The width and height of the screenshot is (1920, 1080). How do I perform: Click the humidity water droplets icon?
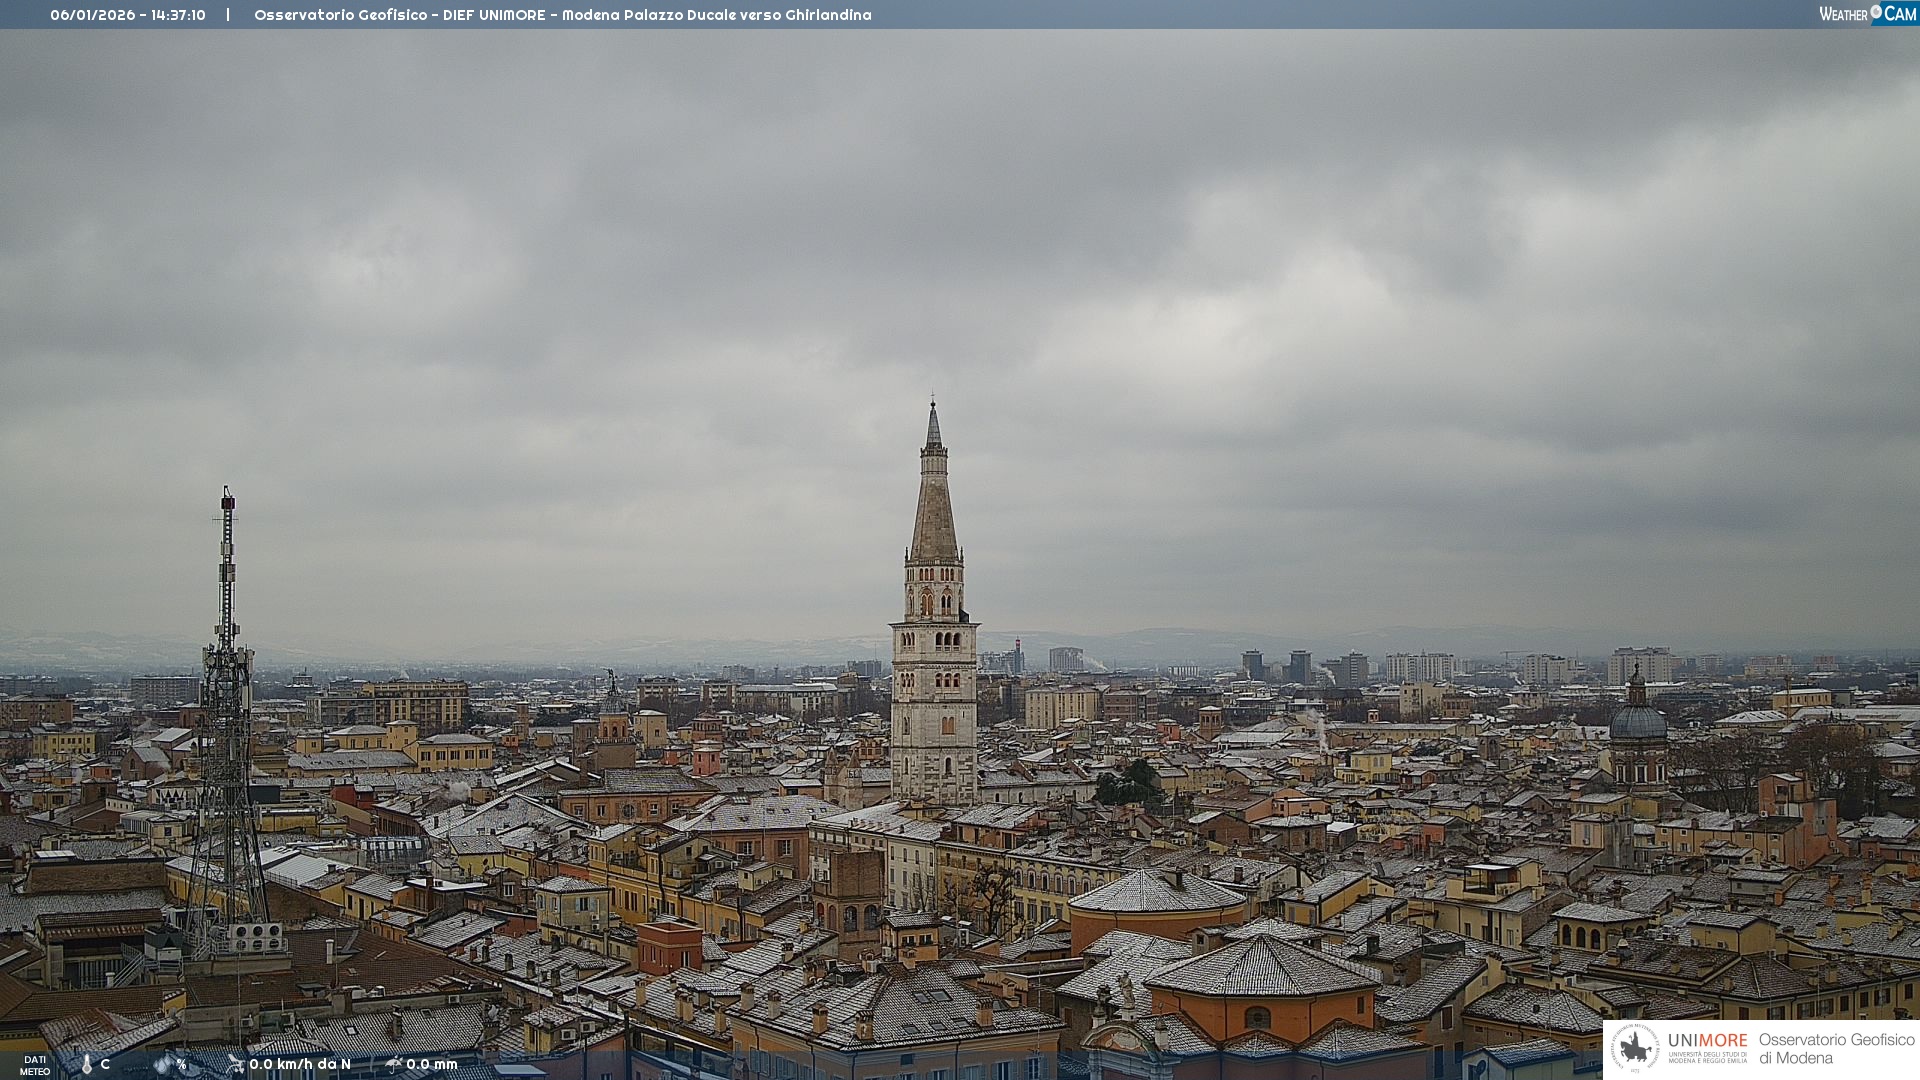[x=163, y=1064]
